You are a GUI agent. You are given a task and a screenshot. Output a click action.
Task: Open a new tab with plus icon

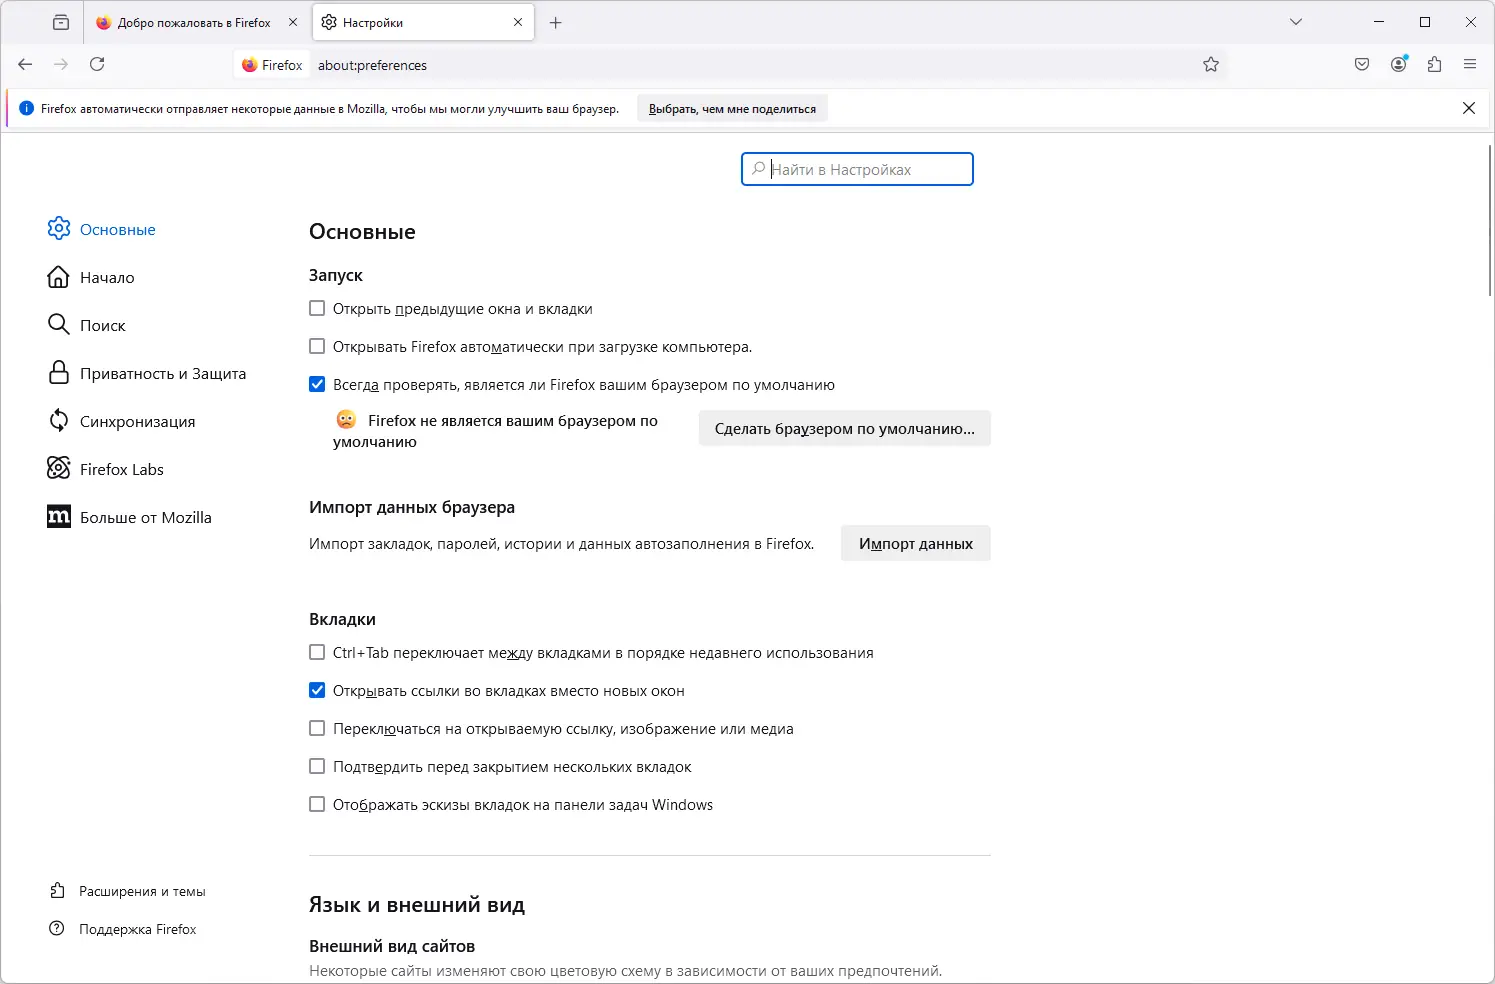[x=556, y=22]
